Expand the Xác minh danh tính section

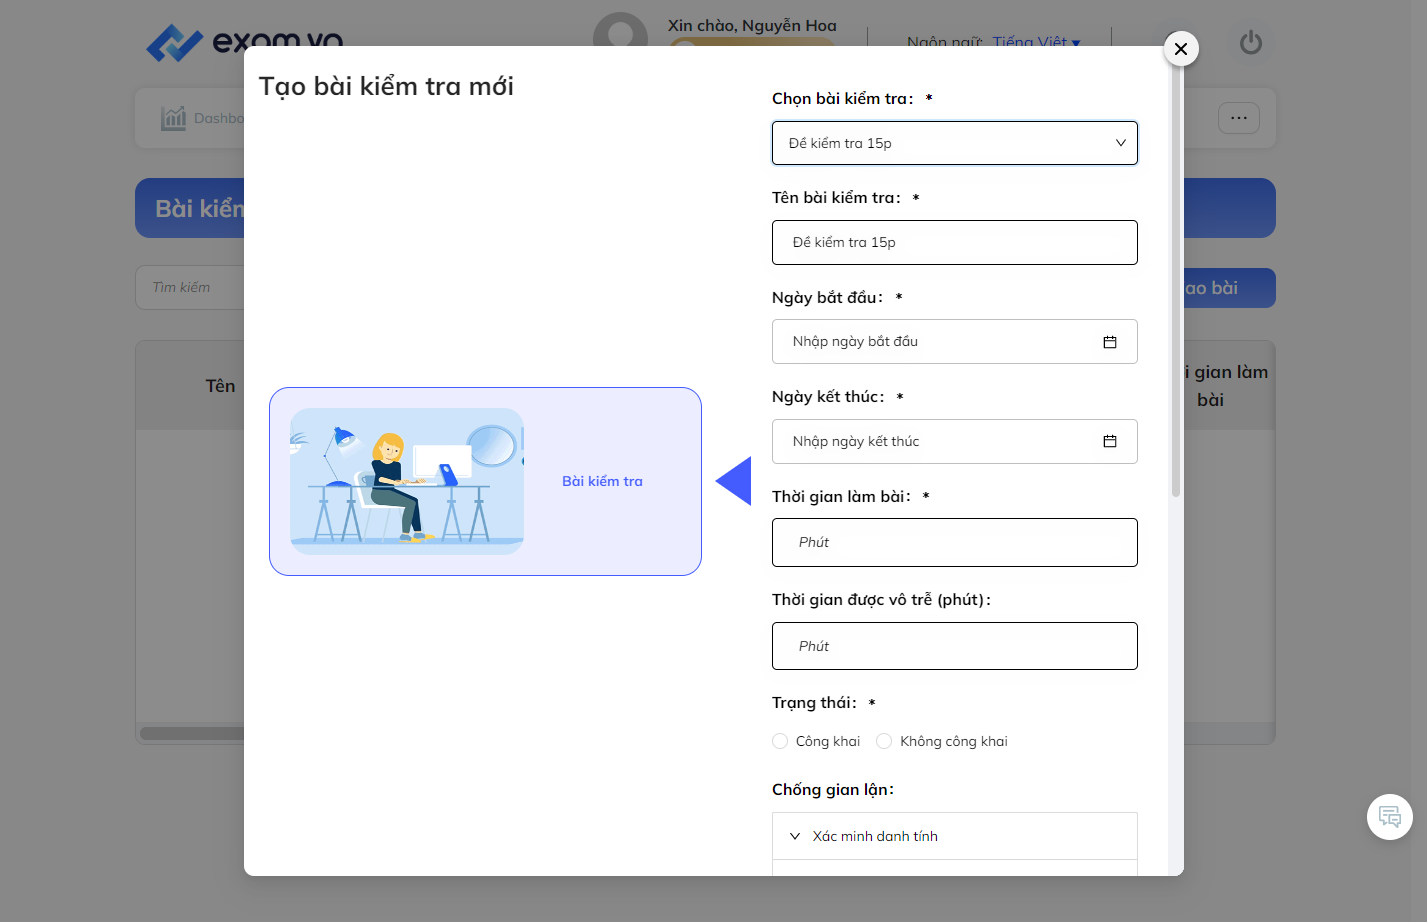tap(955, 836)
